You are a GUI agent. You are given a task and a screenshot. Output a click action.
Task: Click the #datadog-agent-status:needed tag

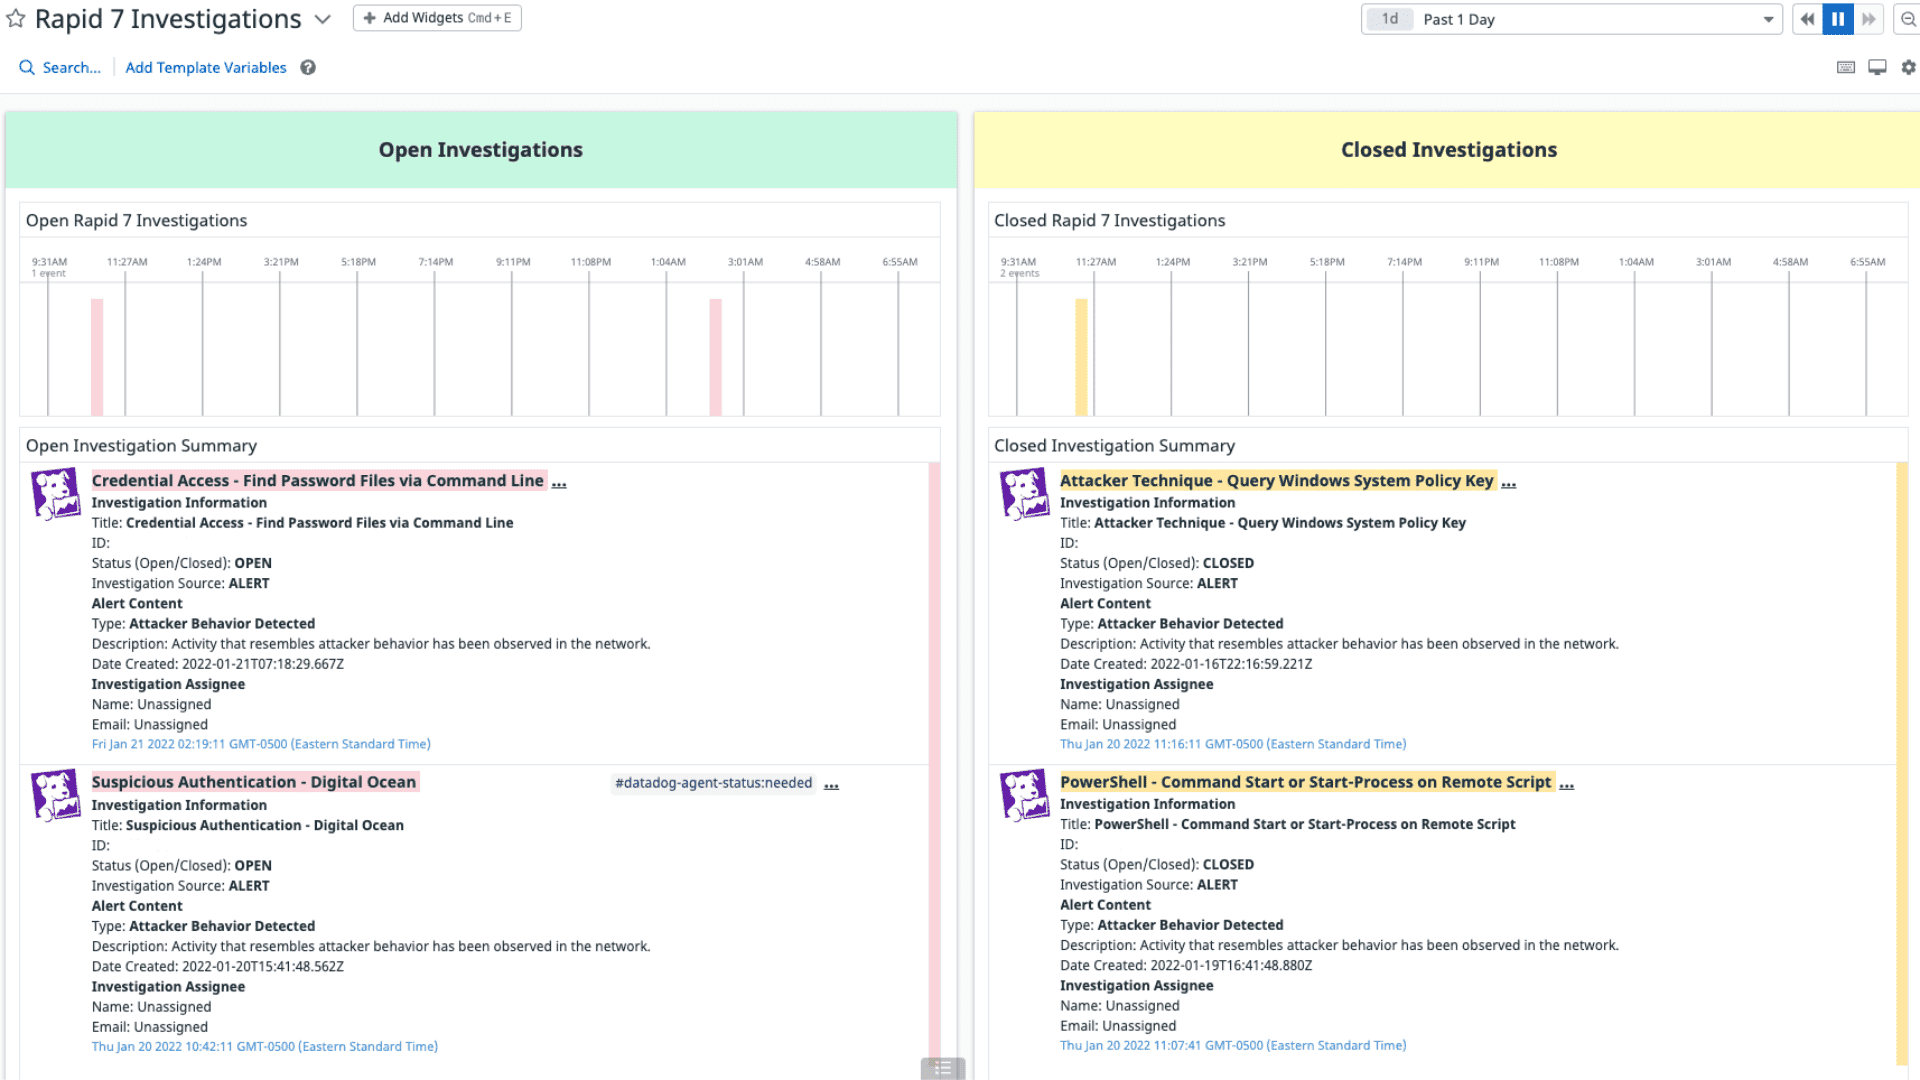pyautogui.click(x=714, y=783)
